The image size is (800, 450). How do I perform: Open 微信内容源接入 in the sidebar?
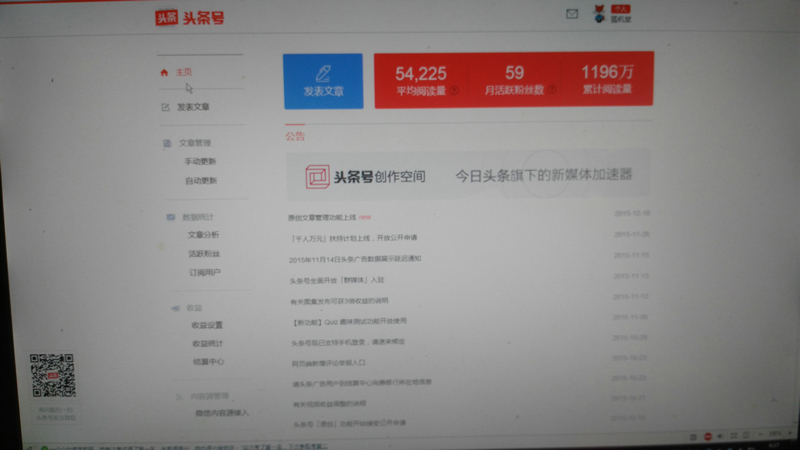tap(222, 413)
